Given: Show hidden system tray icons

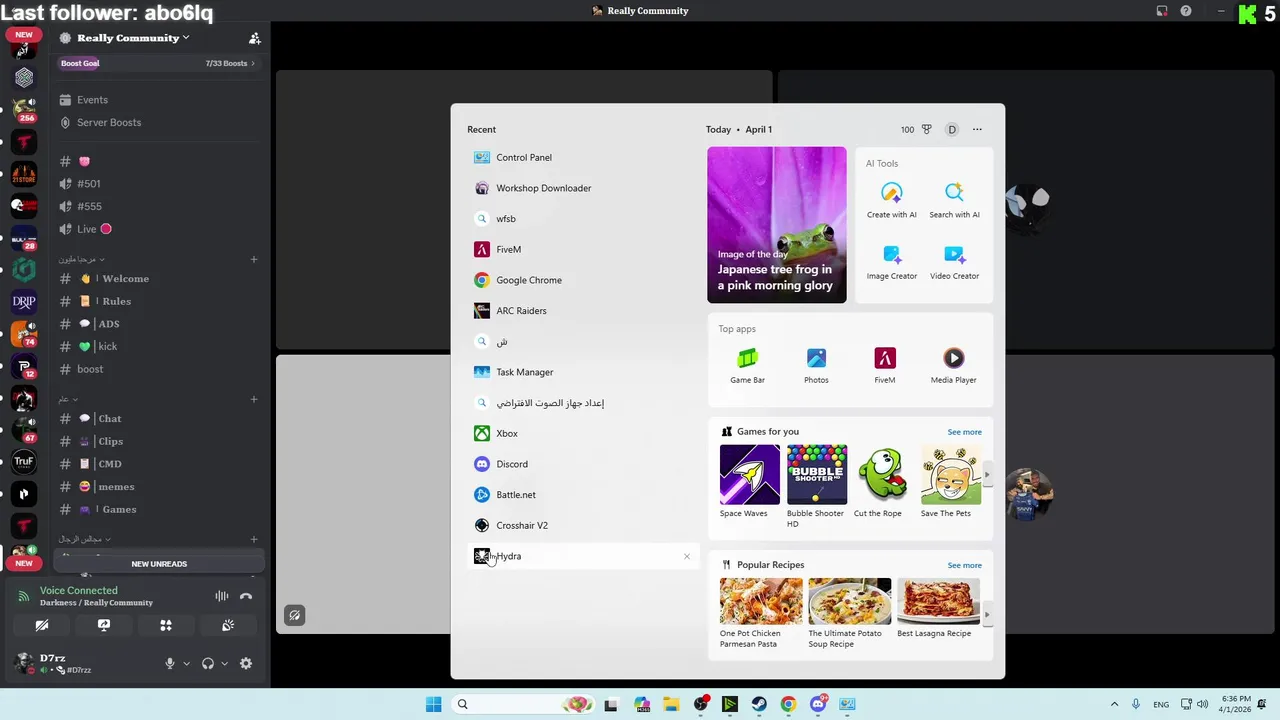Looking at the screenshot, I should pyautogui.click(x=1114, y=704).
